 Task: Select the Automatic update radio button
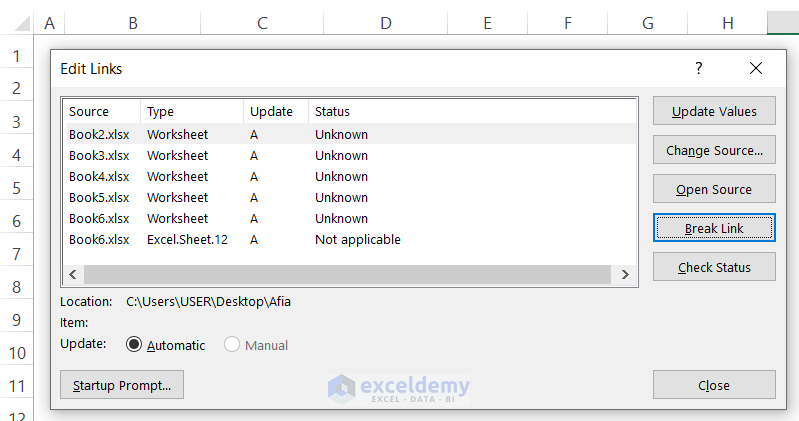click(134, 345)
